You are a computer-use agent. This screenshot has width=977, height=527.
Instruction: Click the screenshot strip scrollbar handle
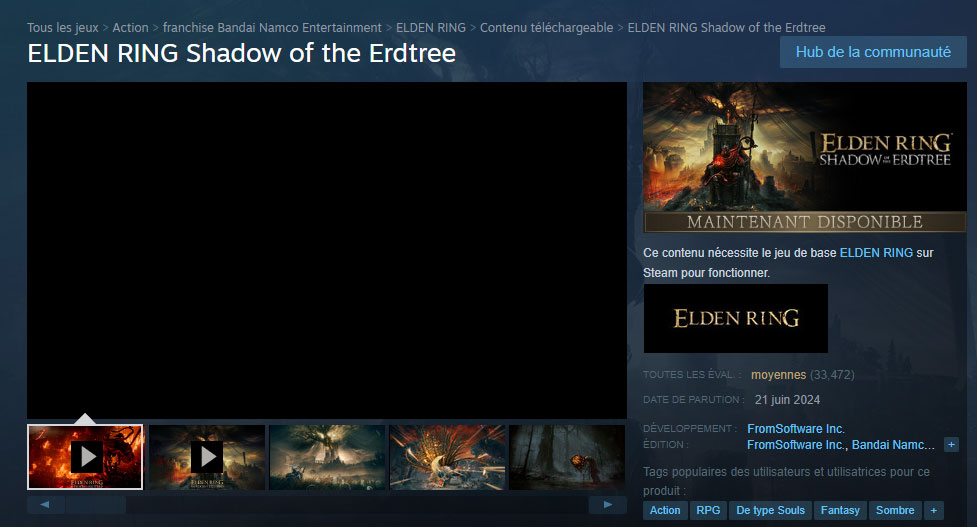tap(95, 505)
